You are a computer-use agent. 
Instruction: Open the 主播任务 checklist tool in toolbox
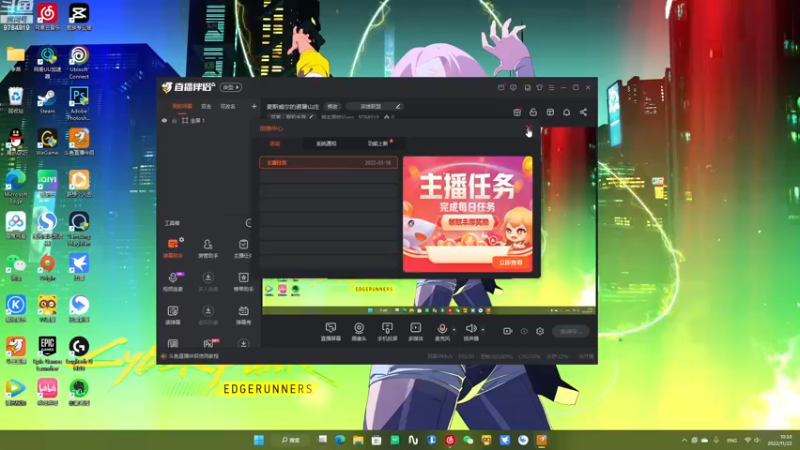243,248
